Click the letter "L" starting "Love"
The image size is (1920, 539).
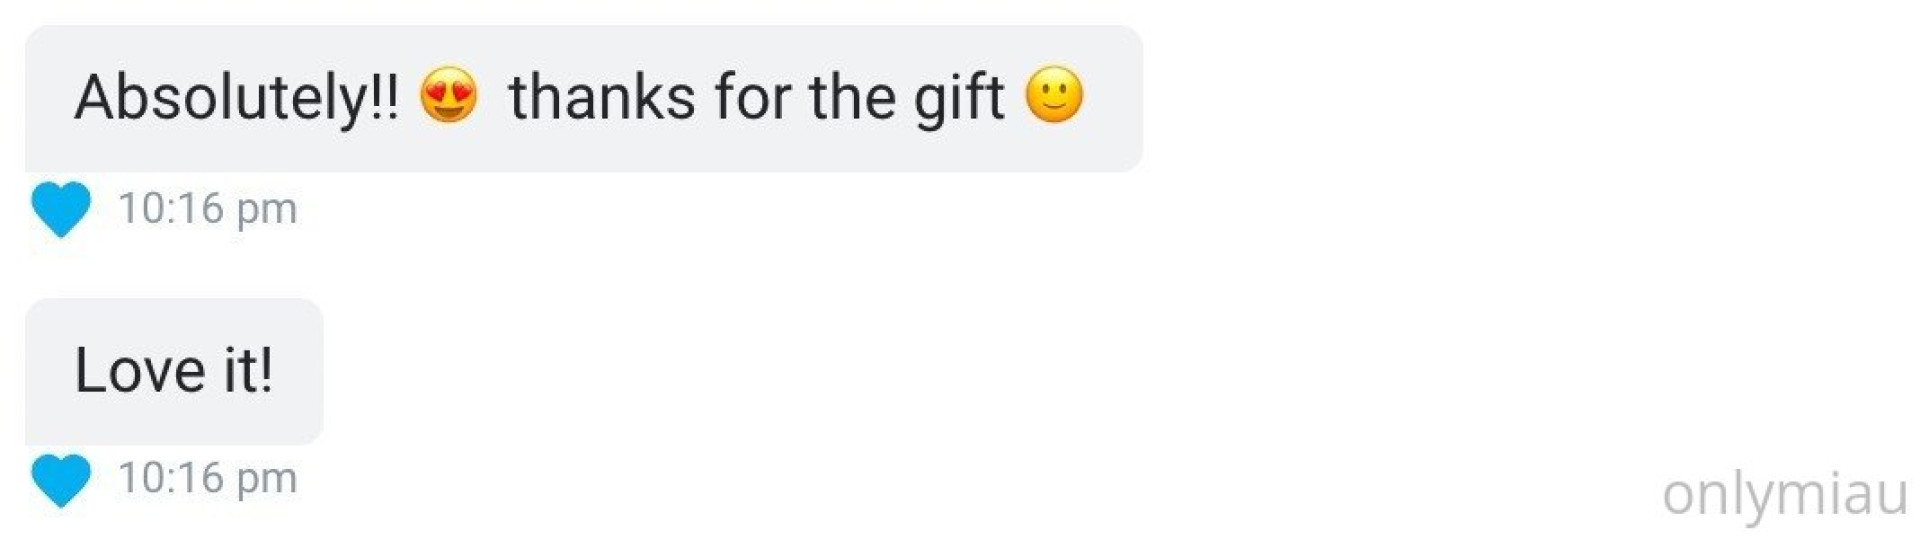[89, 370]
